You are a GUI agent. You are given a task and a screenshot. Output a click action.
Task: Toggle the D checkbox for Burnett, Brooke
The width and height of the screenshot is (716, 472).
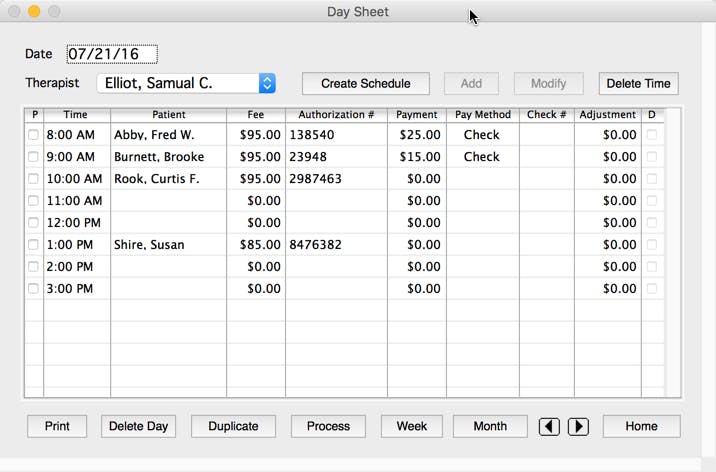click(652, 157)
